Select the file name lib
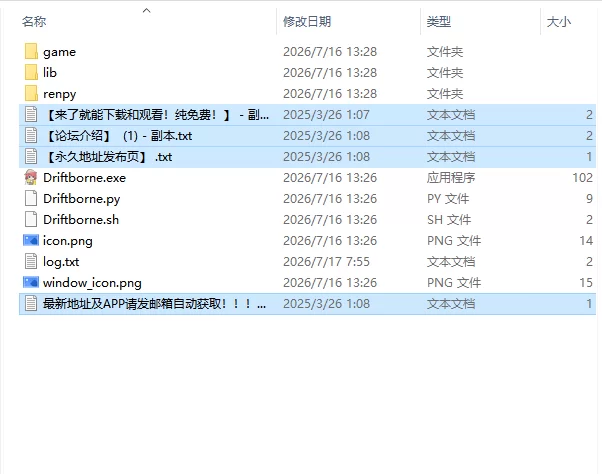 tap(50, 73)
